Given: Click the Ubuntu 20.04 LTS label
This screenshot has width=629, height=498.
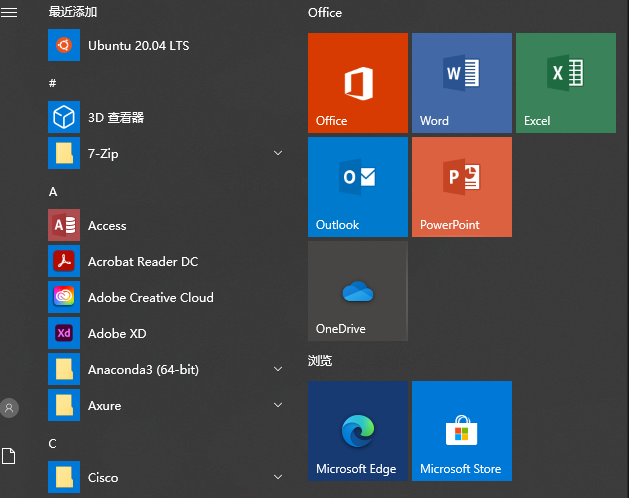Looking at the screenshot, I should click(139, 45).
